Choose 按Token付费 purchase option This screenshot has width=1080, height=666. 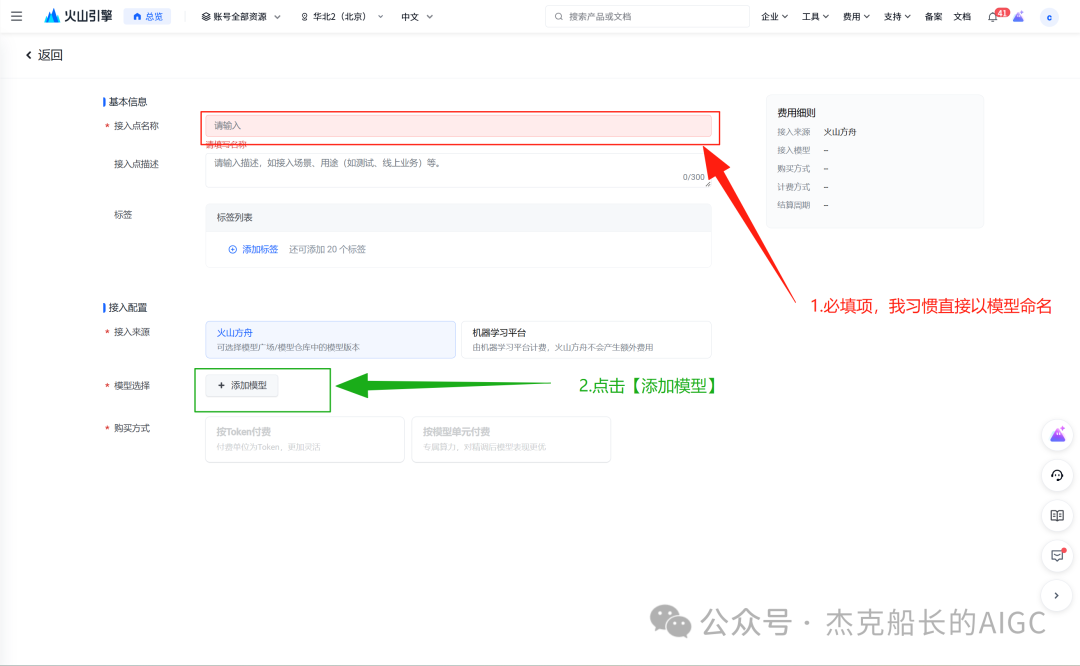(x=304, y=439)
